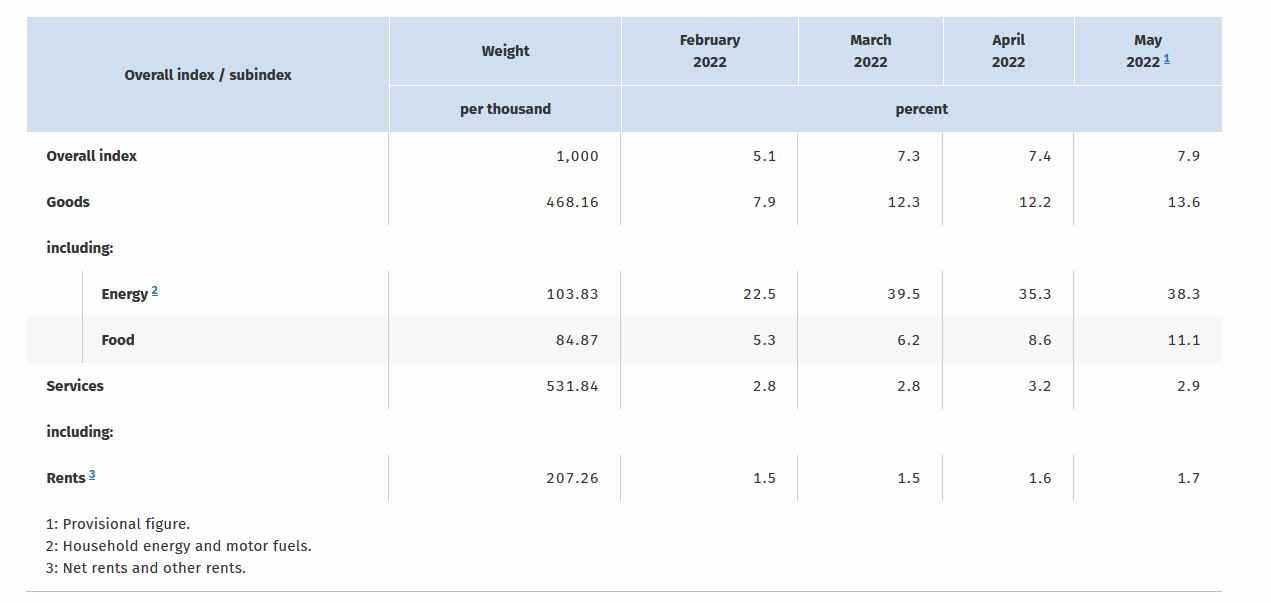This screenshot has height=603, width=1271.
Task: Click the Weight column header
Action: click(505, 51)
